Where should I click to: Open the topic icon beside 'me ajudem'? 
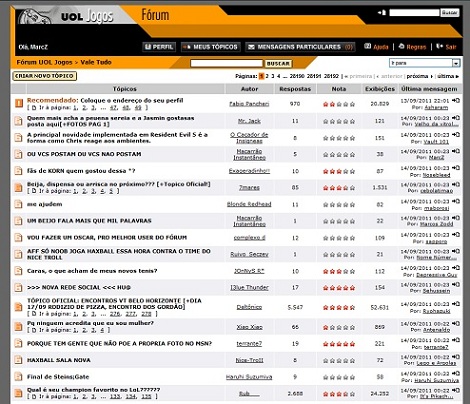coord(18,204)
